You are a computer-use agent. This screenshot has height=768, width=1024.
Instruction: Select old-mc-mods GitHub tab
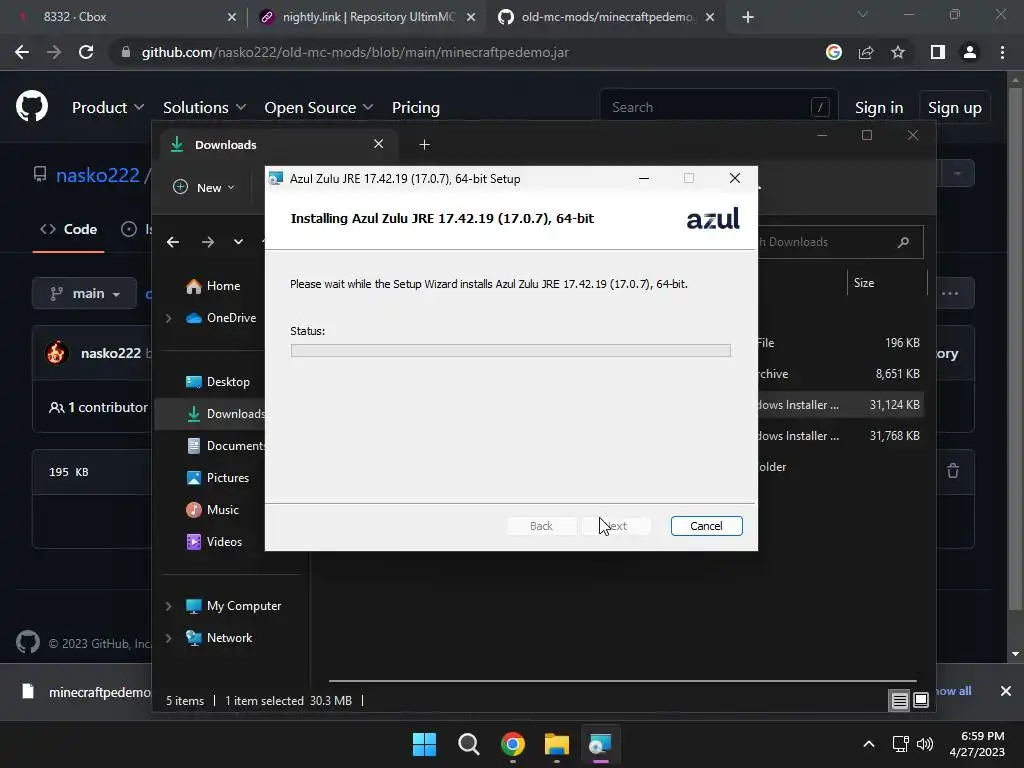(607, 17)
